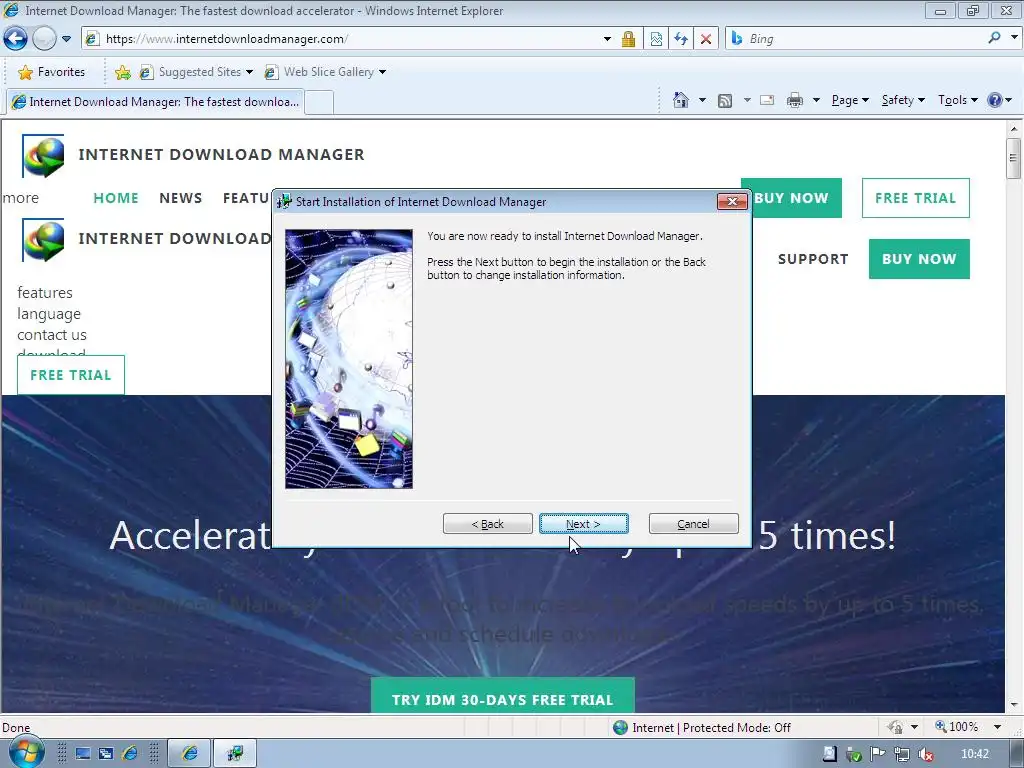The height and width of the screenshot is (768, 1024).
Task: Open a new blank tab
Action: (x=319, y=103)
